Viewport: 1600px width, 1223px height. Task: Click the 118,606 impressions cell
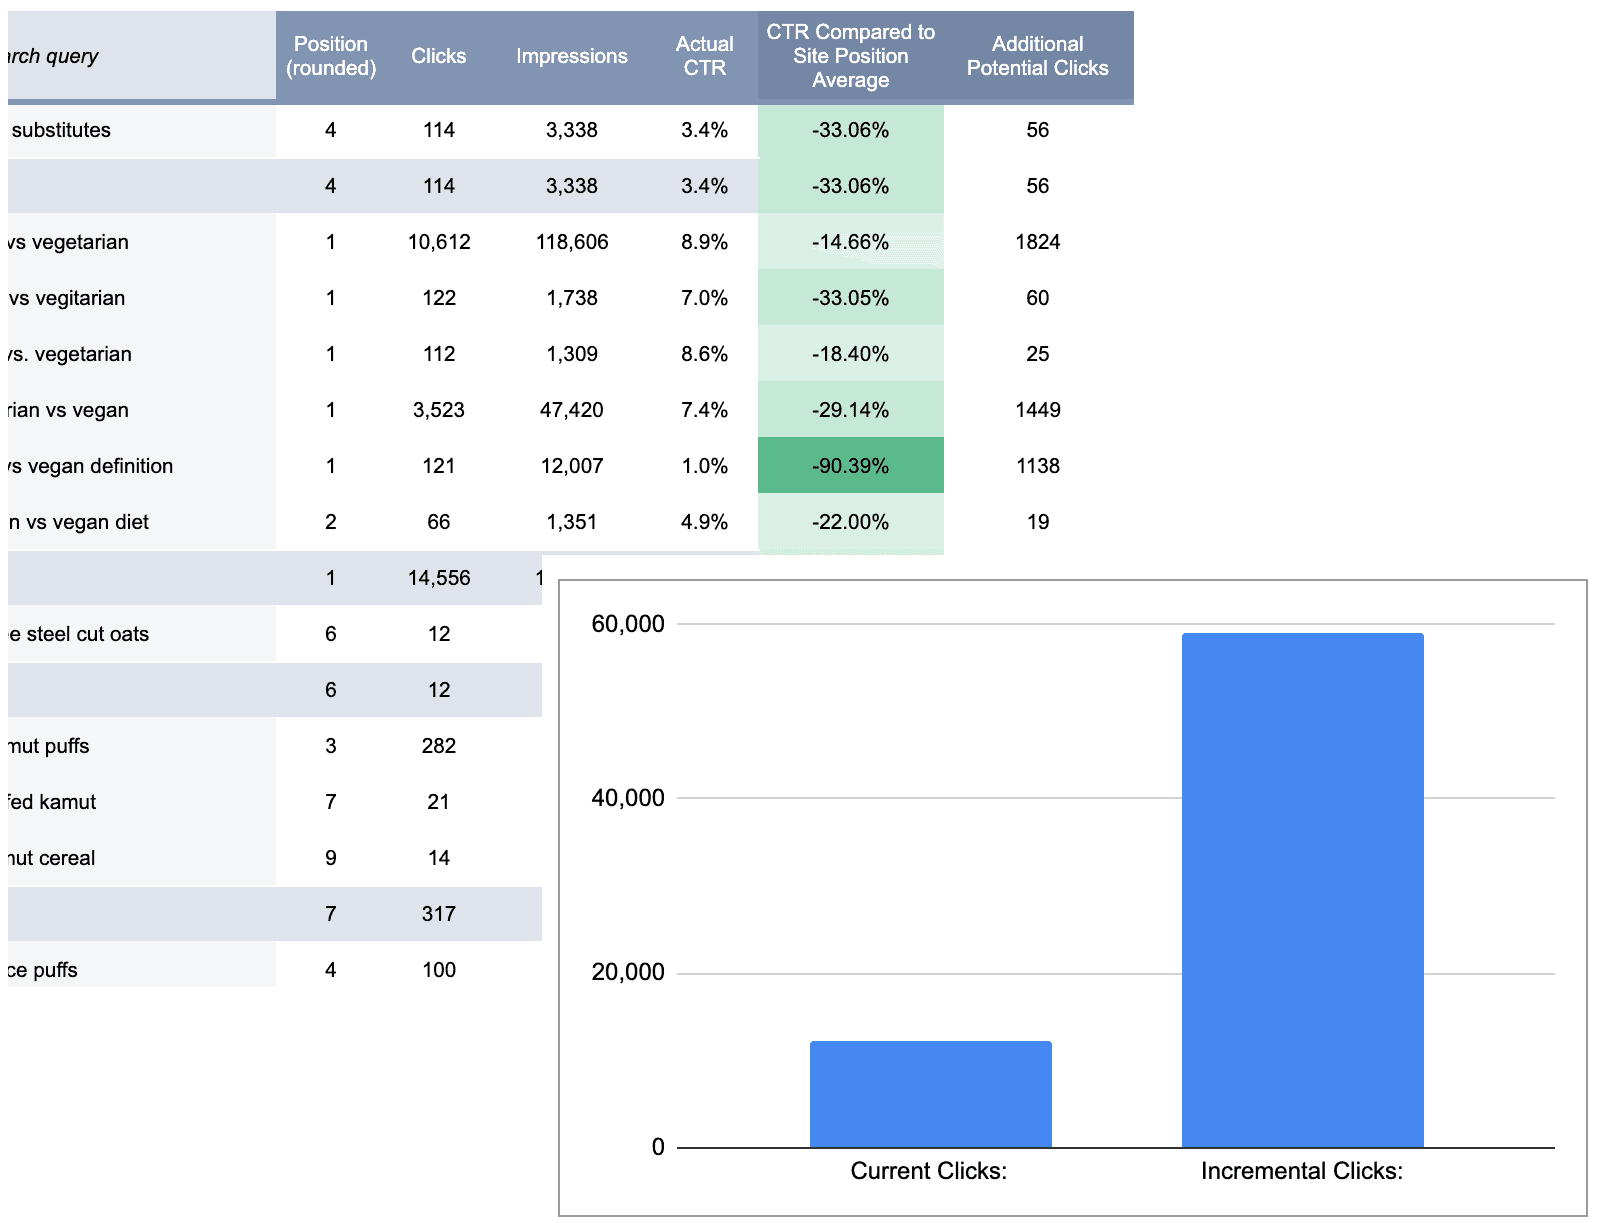pyautogui.click(x=571, y=241)
